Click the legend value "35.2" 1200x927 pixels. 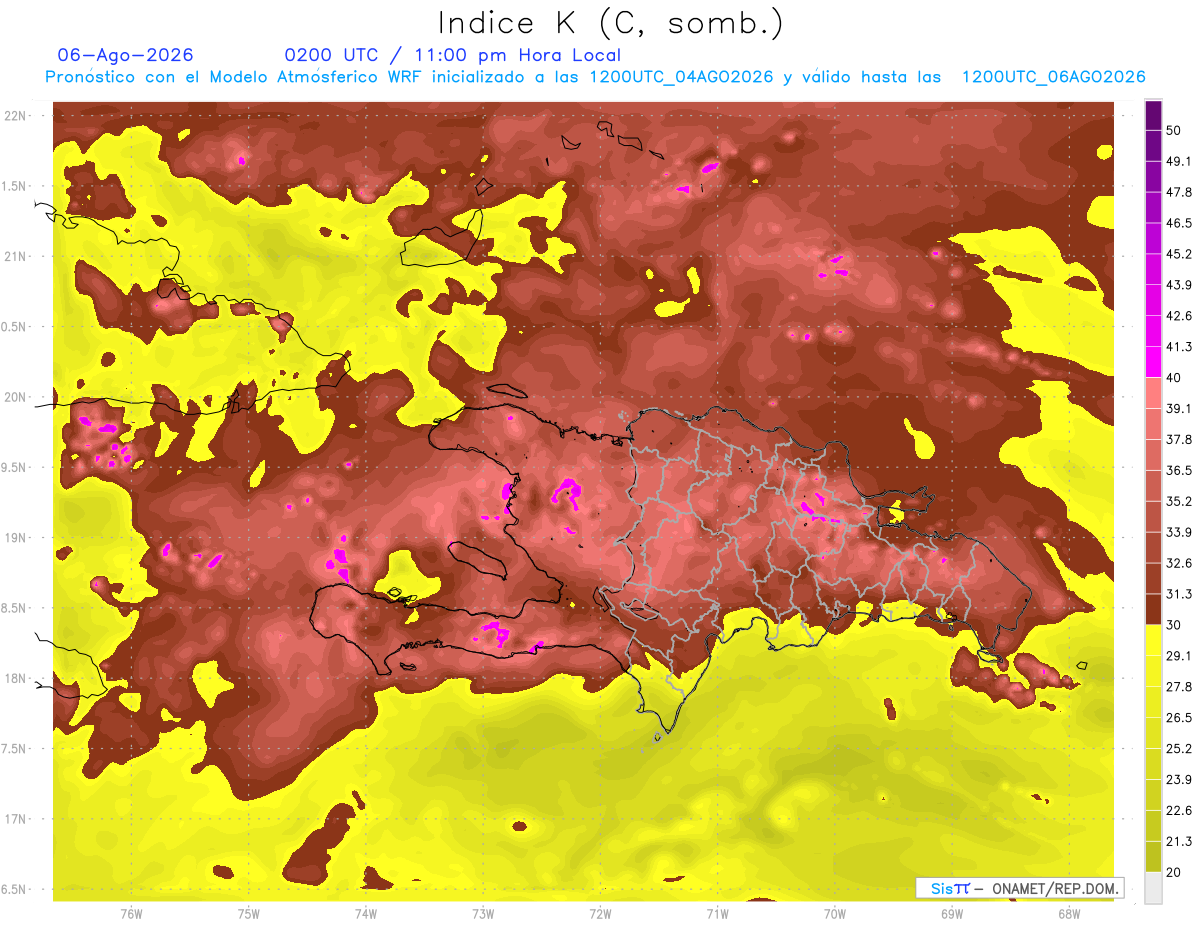[x=1178, y=501]
